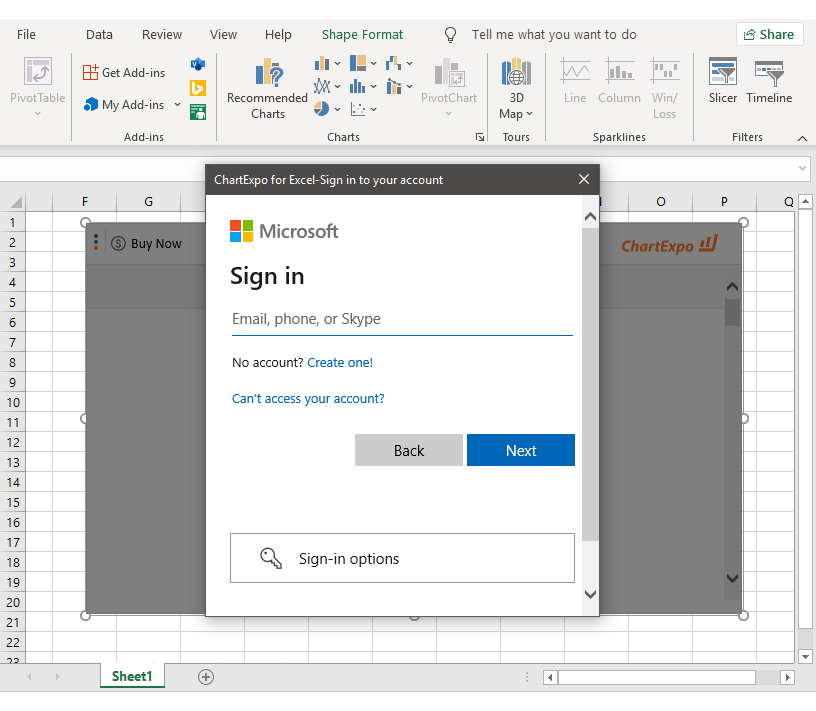Open the File menu

point(26,34)
